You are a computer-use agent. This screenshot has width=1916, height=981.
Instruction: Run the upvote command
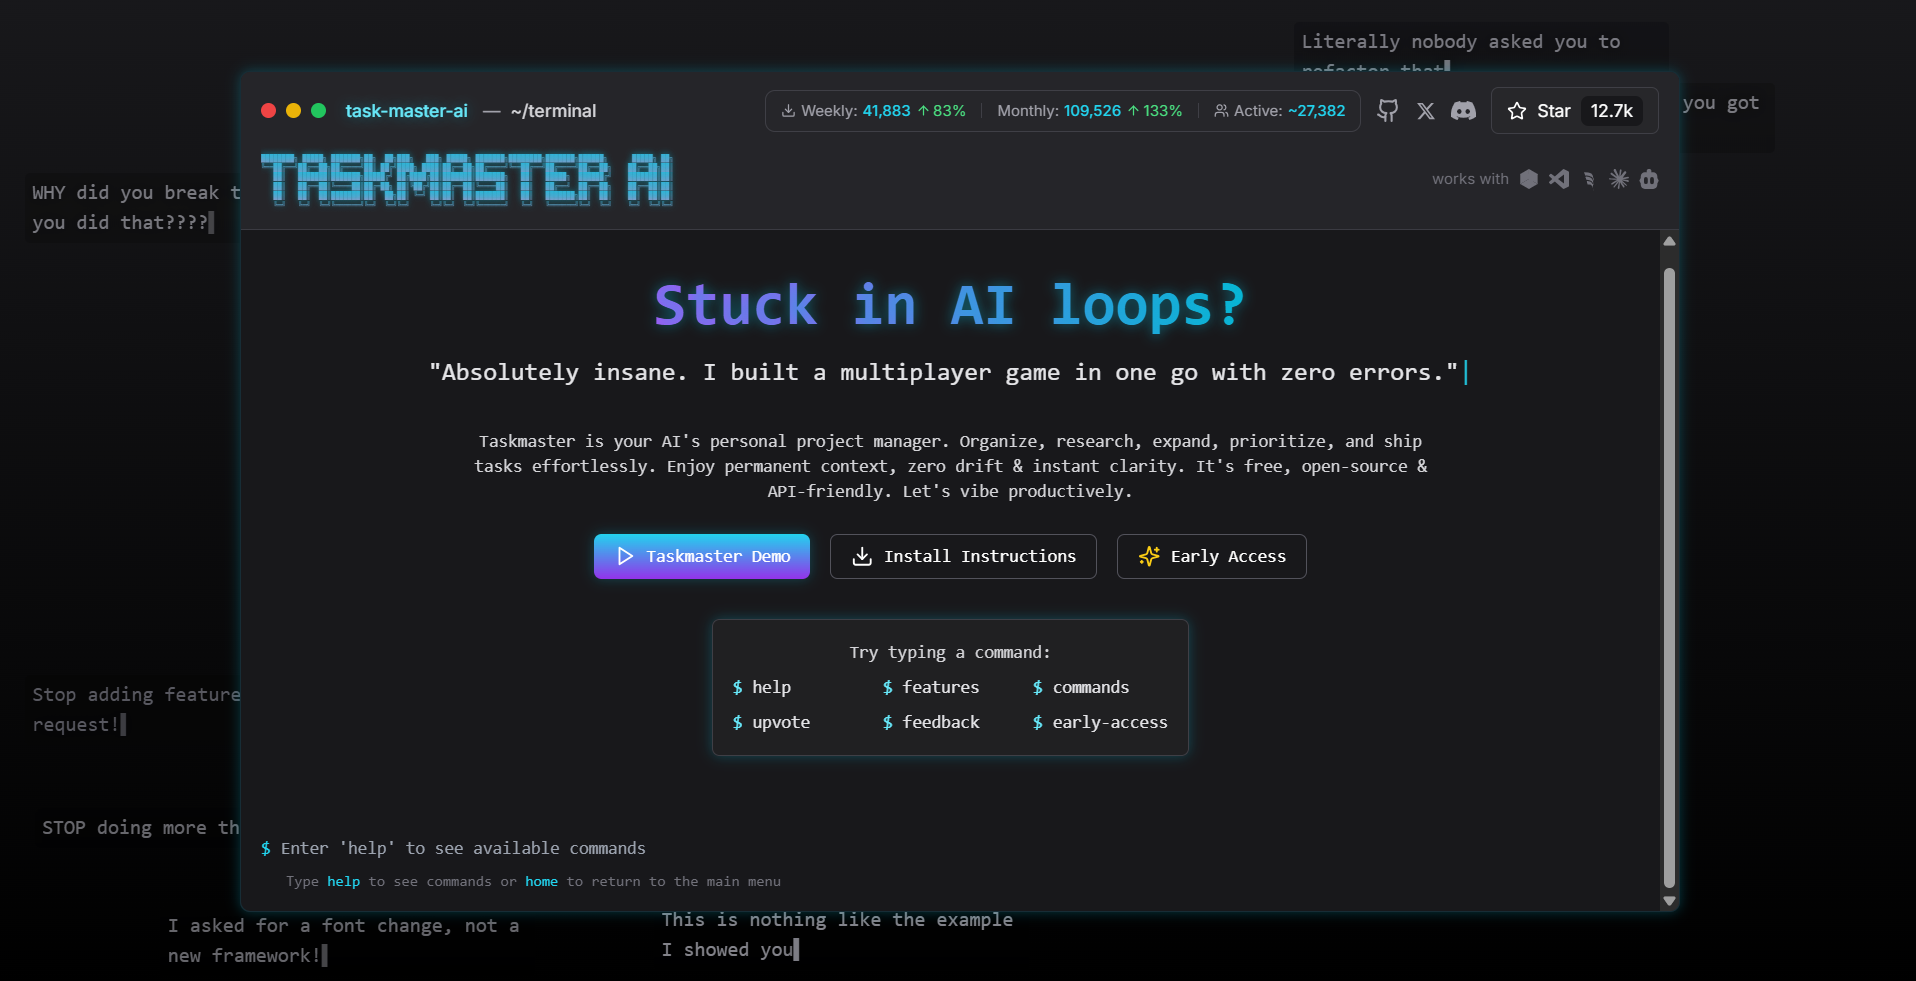click(771, 722)
